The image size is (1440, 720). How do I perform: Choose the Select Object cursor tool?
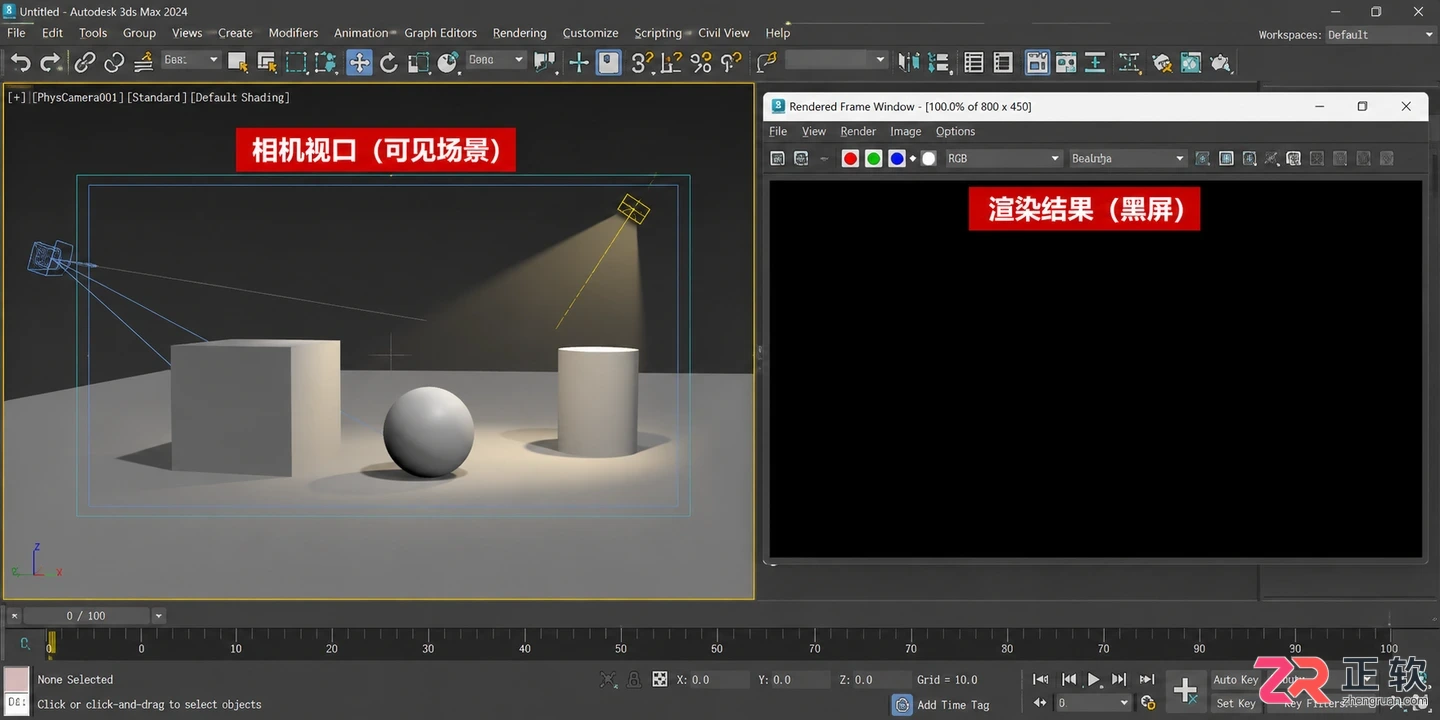point(238,62)
